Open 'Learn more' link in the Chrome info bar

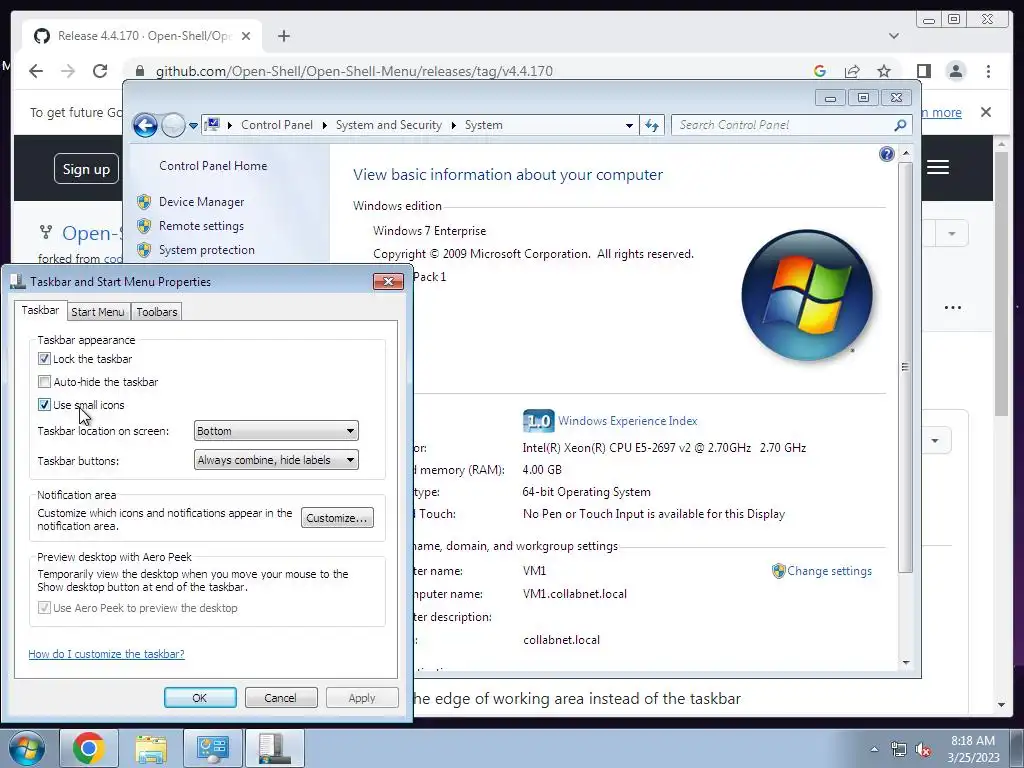click(942, 112)
